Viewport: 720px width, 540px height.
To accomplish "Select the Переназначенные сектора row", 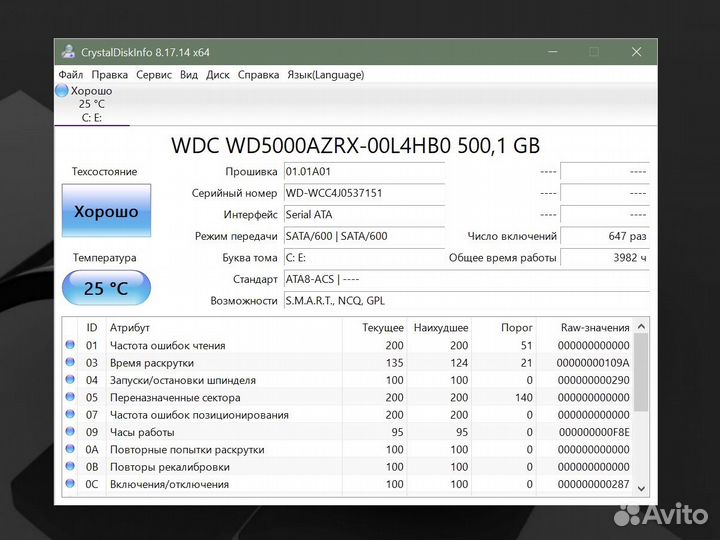I will coord(348,398).
